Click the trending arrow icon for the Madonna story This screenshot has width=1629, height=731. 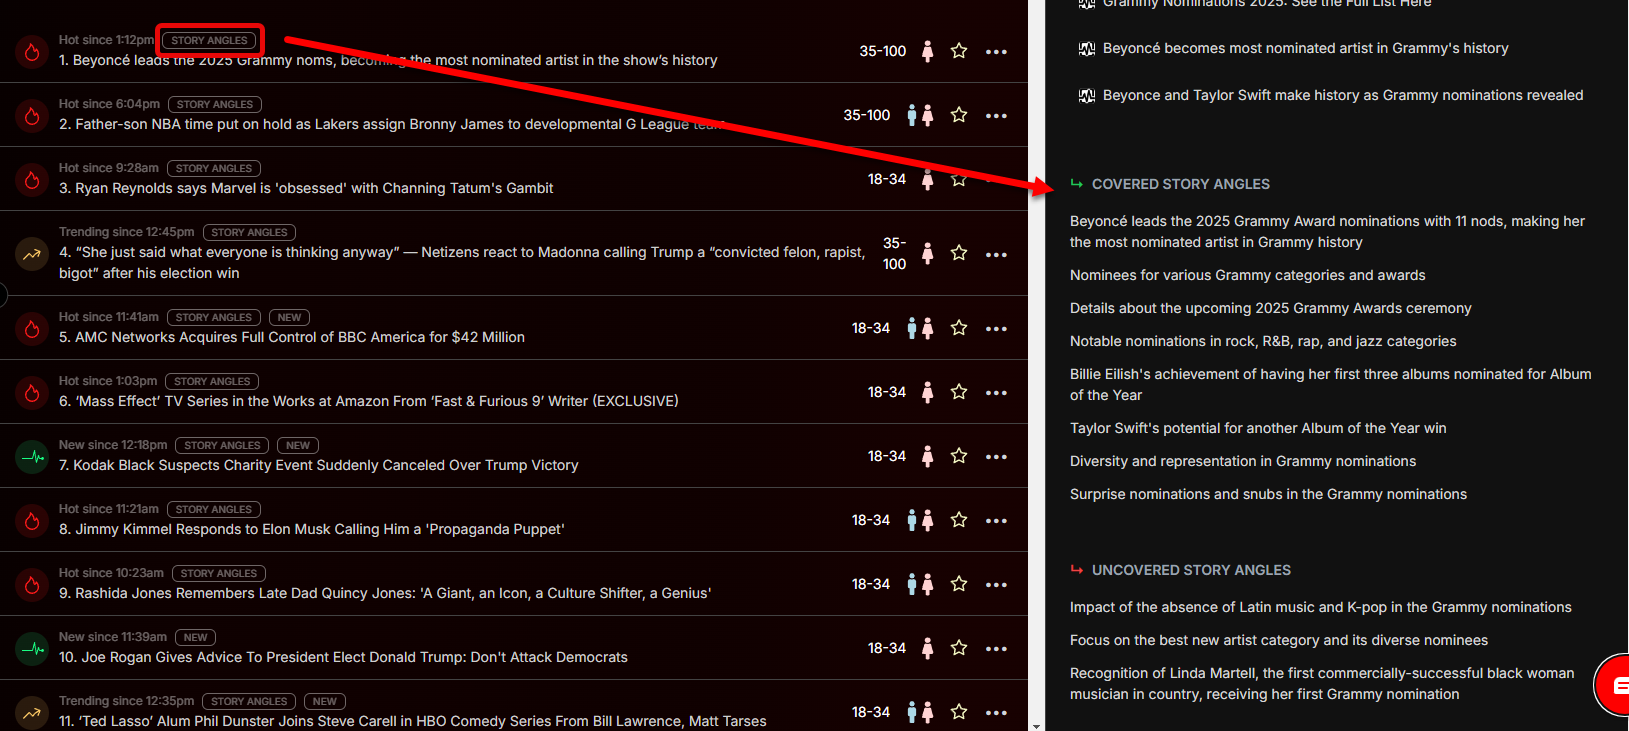point(32,254)
